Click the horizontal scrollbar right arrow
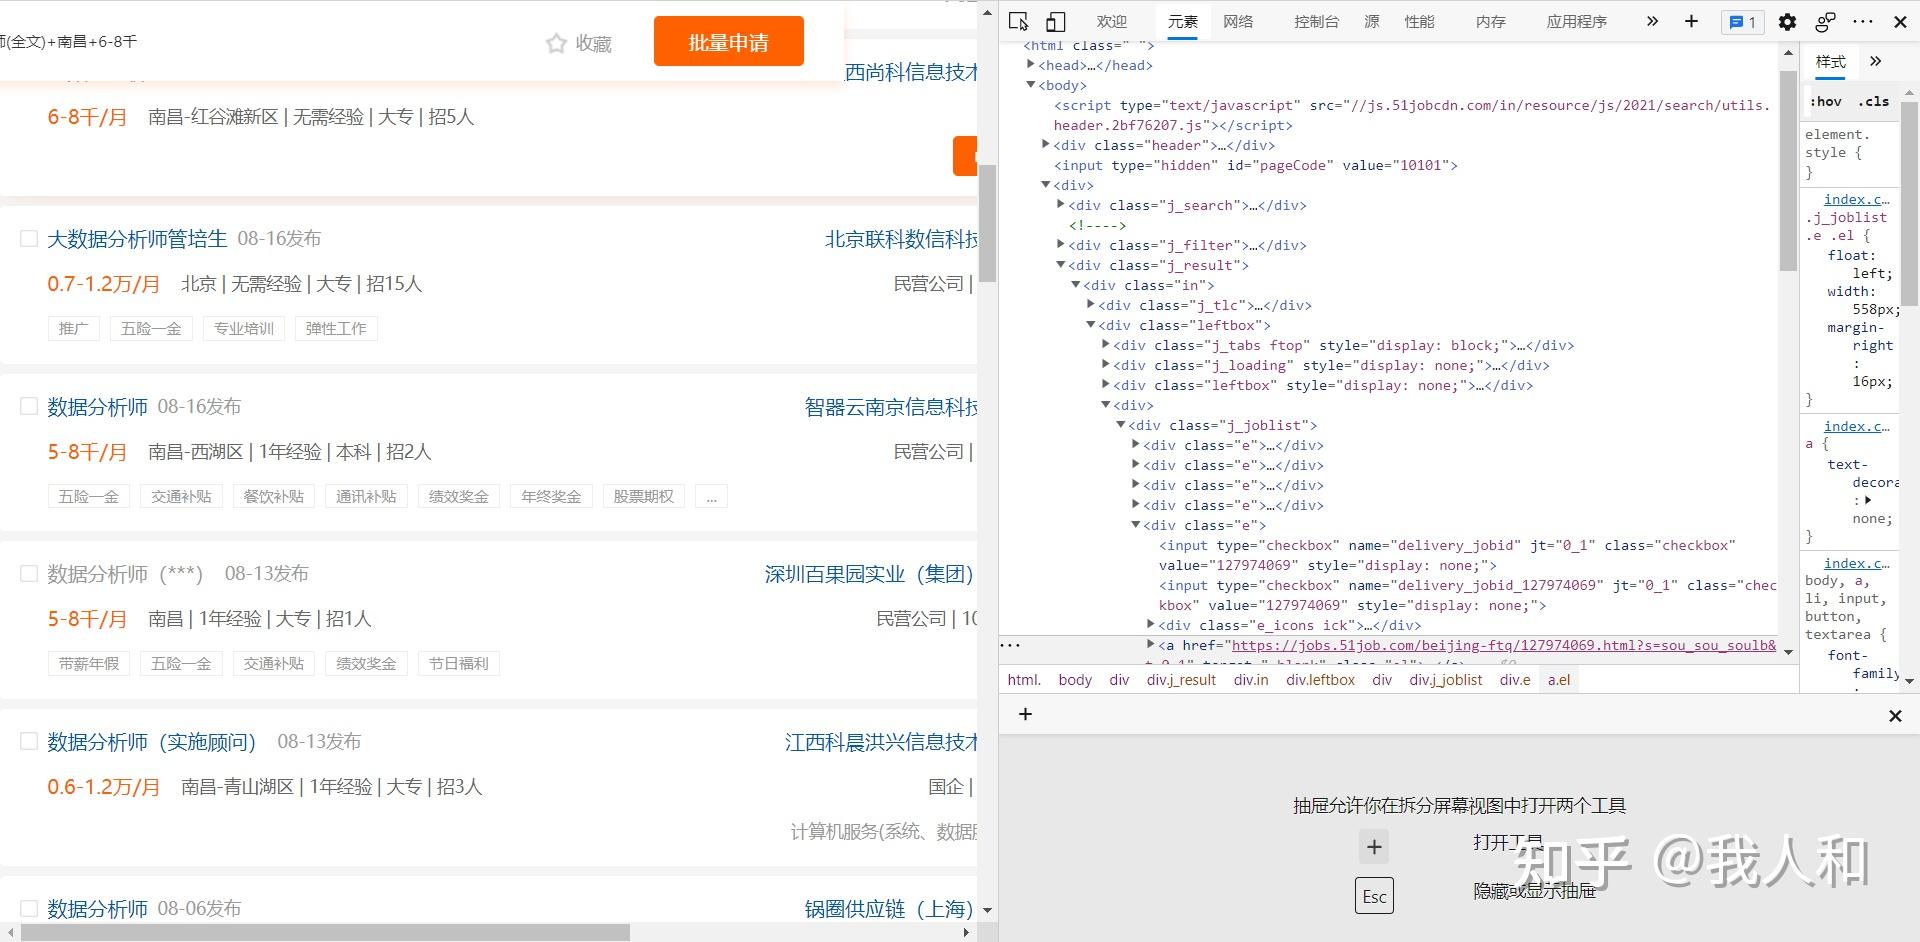This screenshot has height=942, width=1920. point(966,932)
